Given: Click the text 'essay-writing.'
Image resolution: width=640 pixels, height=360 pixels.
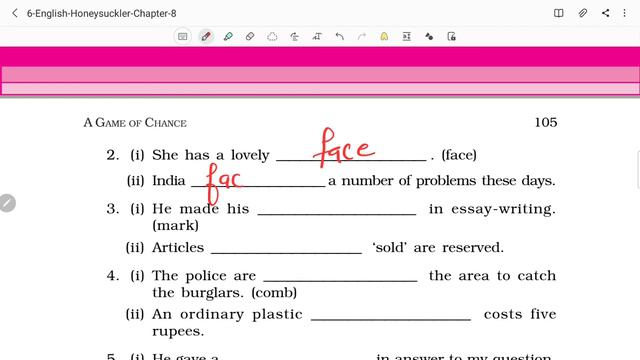Looking at the screenshot, I should tap(503, 209).
